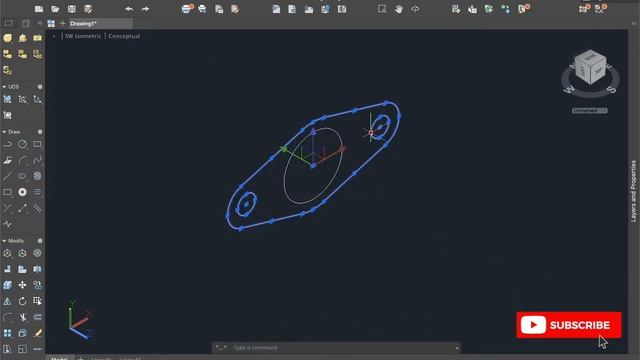Open the viewport minus controls menu
The image size is (640, 360).
[x=54, y=36]
